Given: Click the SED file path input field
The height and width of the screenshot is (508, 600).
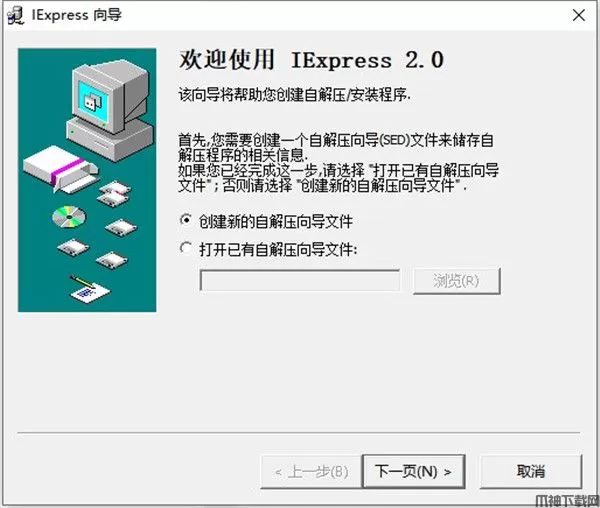Looking at the screenshot, I should [x=300, y=281].
